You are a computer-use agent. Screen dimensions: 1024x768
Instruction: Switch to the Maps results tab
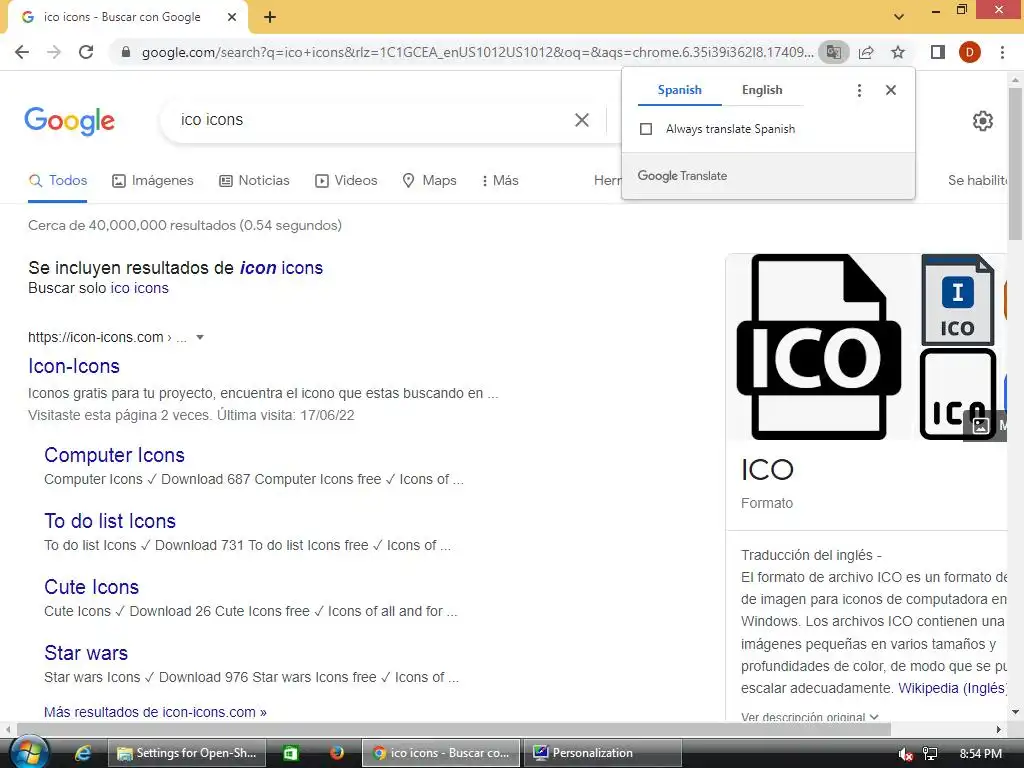(x=429, y=181)
